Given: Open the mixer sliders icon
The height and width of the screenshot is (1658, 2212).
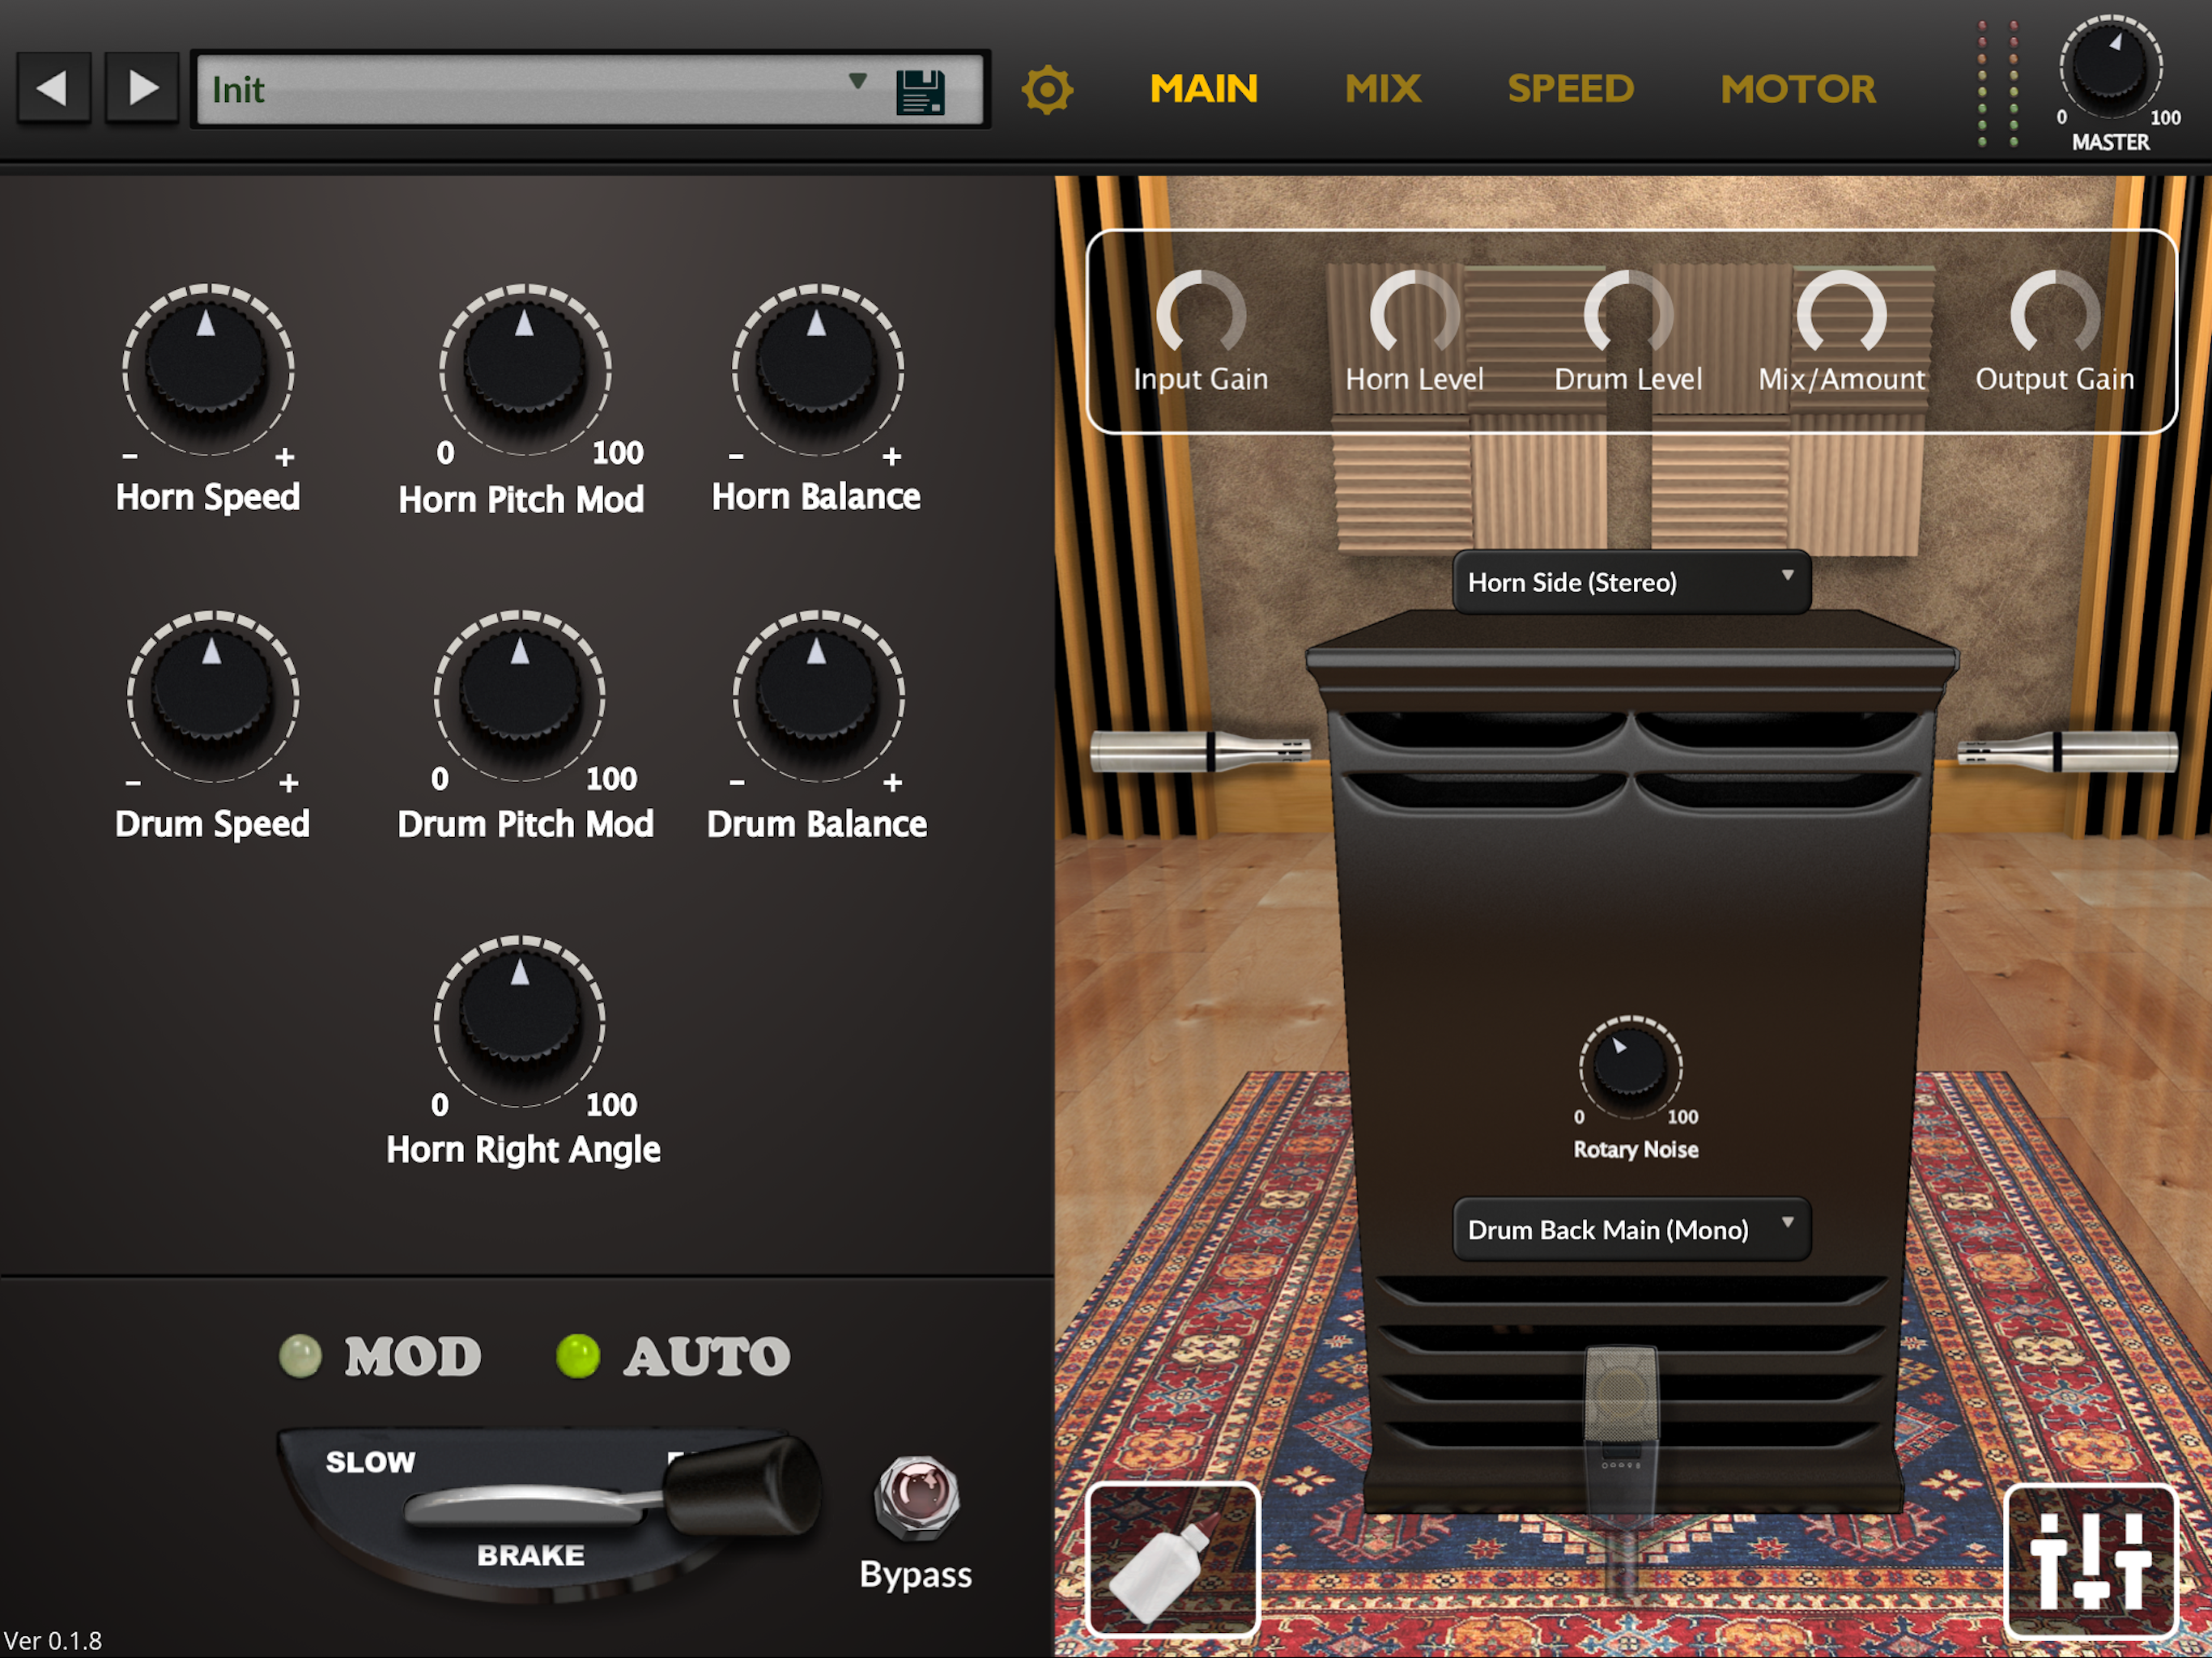Looking at the screenshot, I should pos(2091,1561).
